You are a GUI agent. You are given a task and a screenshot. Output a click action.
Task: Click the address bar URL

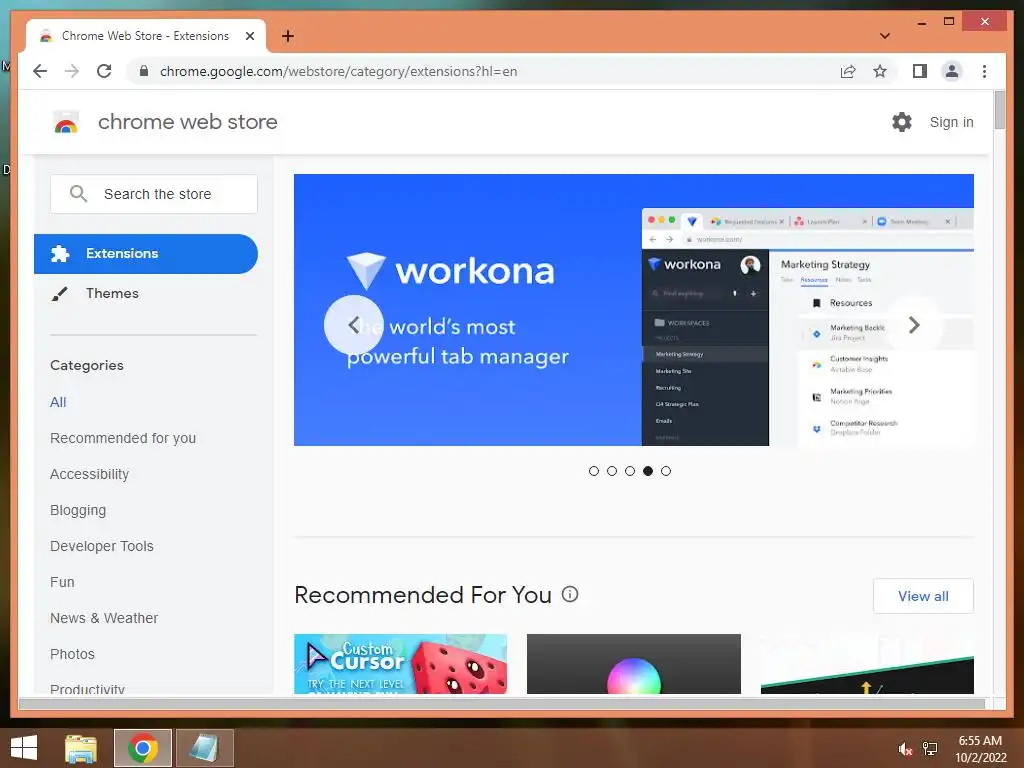pyautogui.click(x=338, y=71)
